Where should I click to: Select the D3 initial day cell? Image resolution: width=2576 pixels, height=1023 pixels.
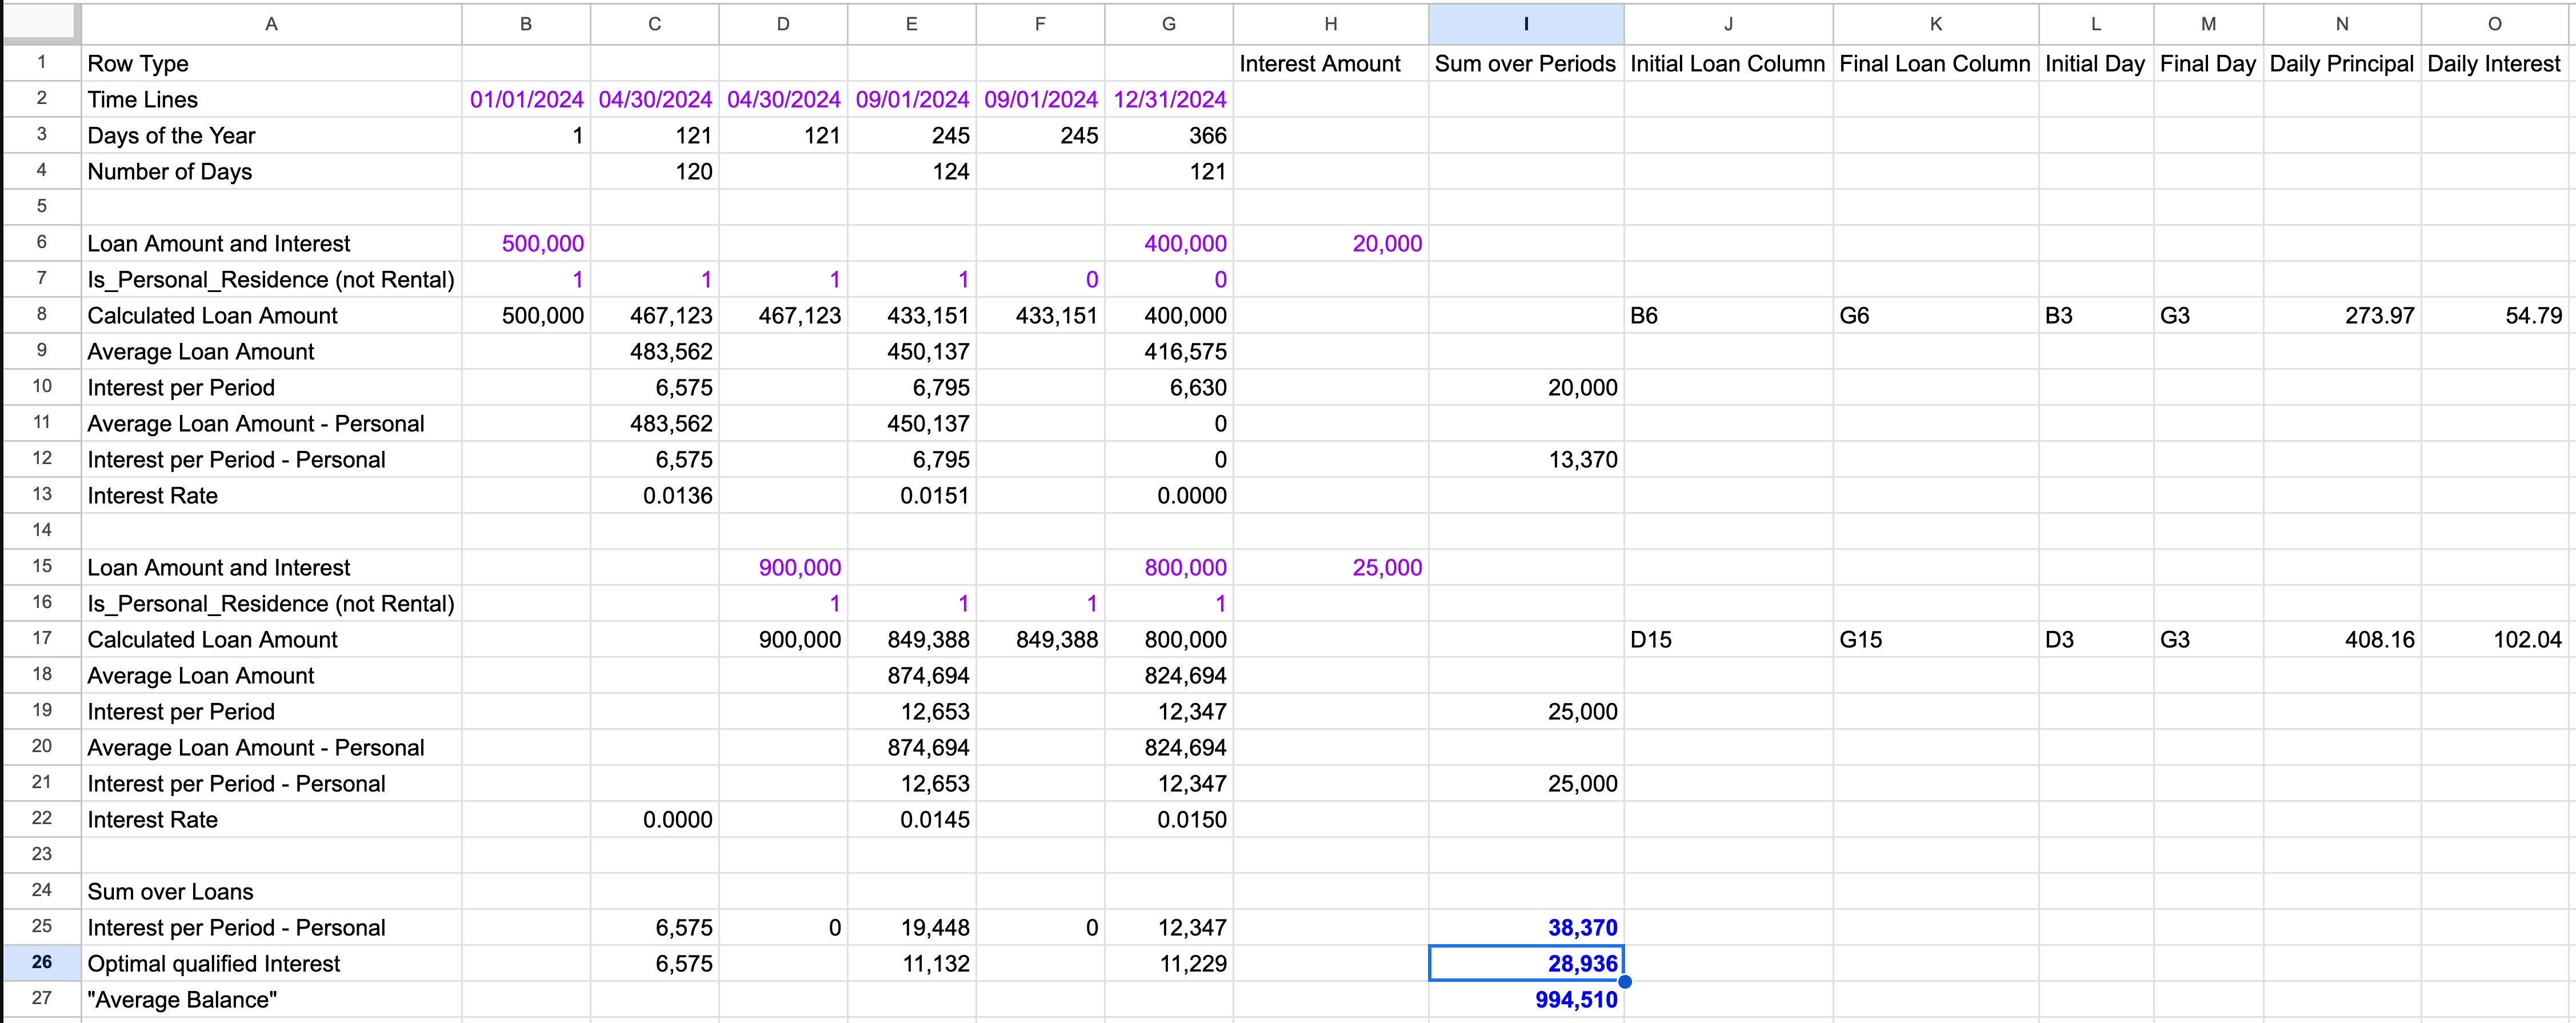[x=2096, y=640]
